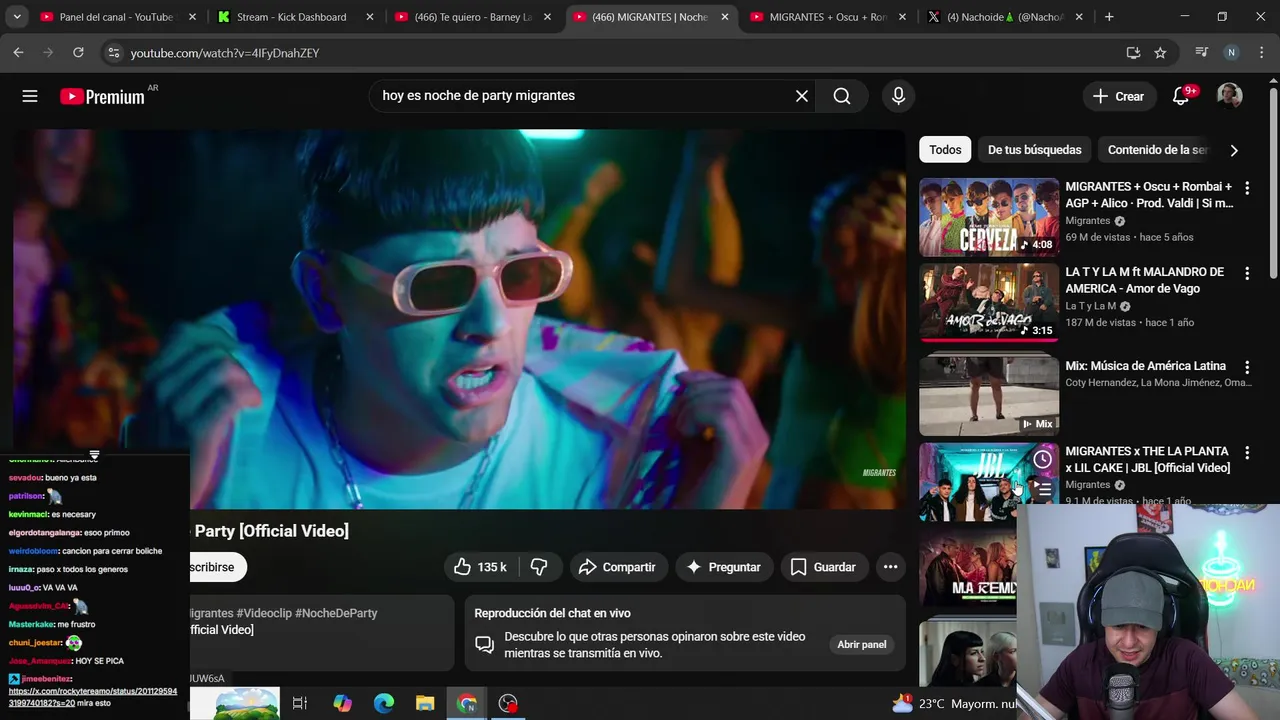
Task: Add JBL video to Watch later
Action: click(1042, 459)
